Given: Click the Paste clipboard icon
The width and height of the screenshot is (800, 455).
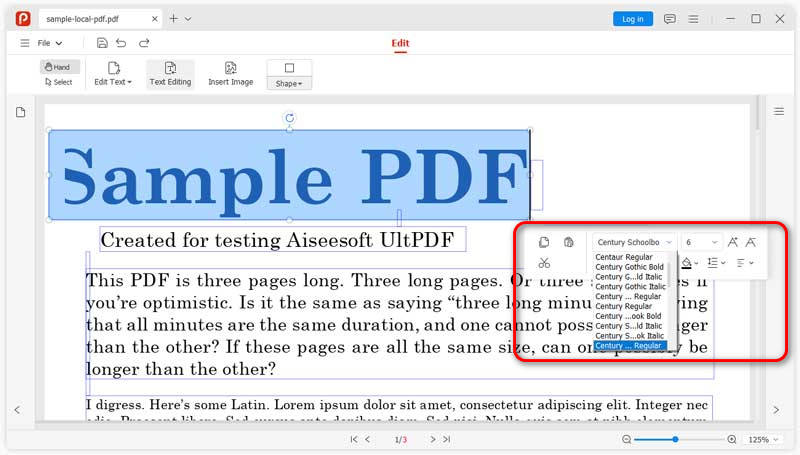Looking at the screenshot, I should [x=569, y=242].
